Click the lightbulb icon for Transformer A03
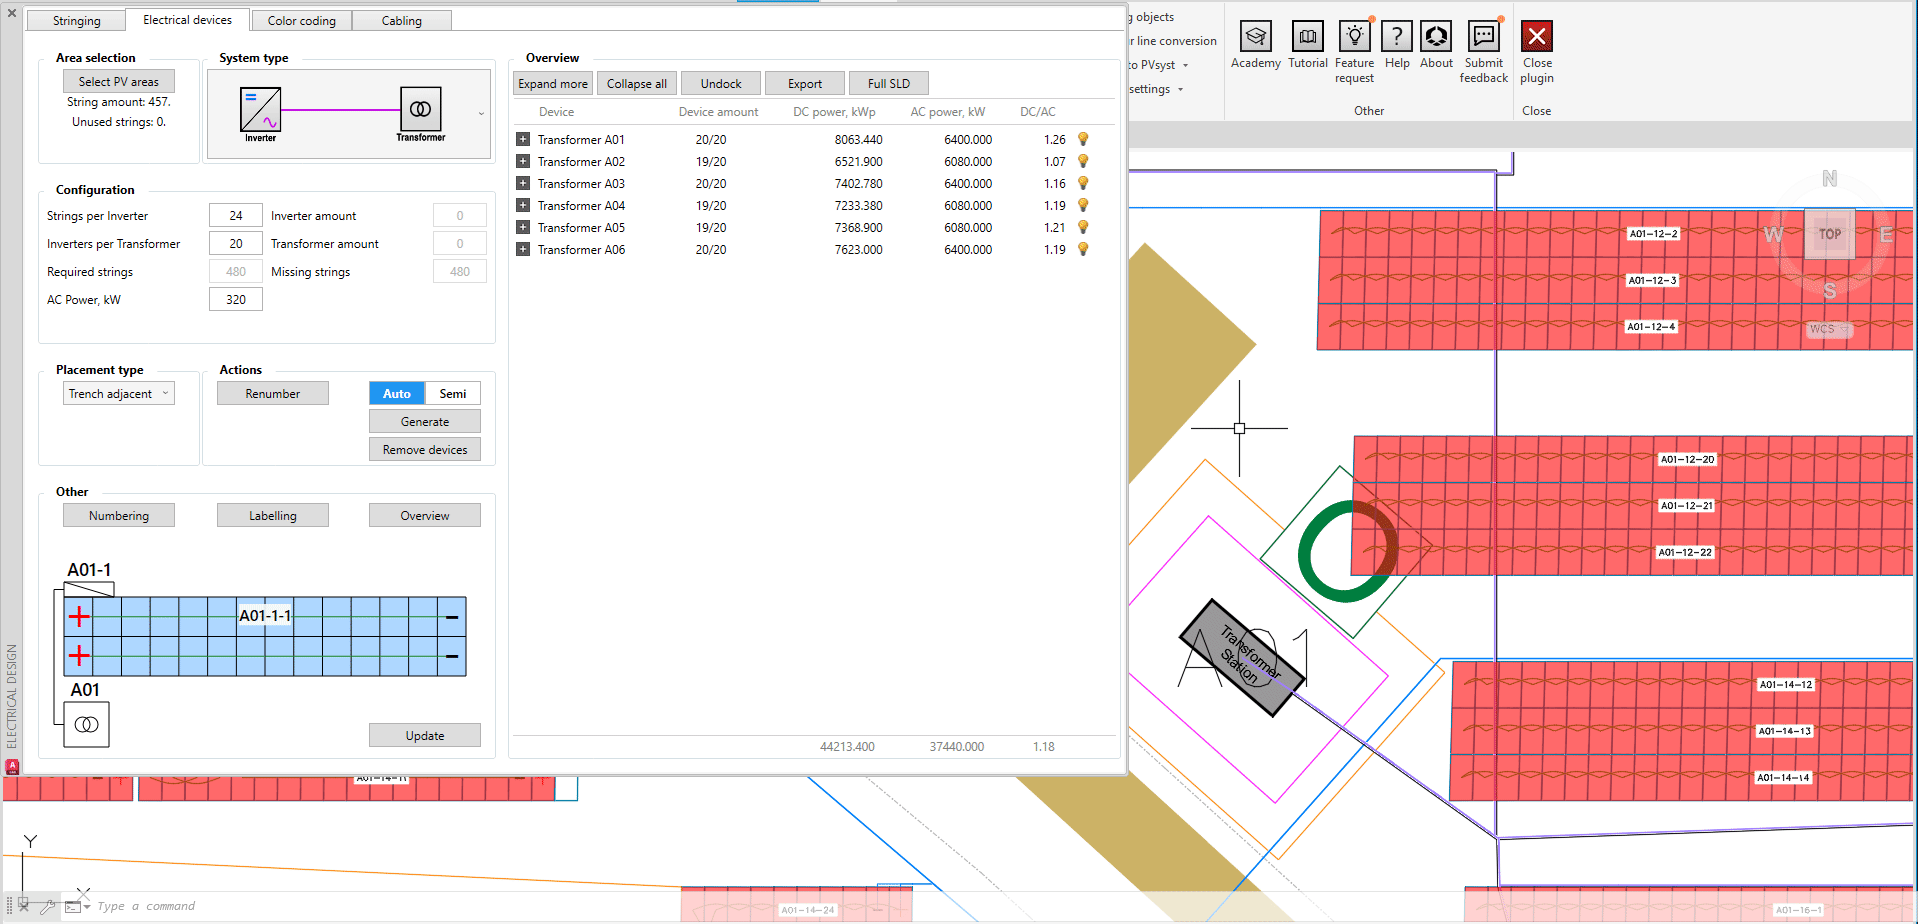This screenshot has height=924, width=1918. pyautogui.click(x=1082, y=183)
